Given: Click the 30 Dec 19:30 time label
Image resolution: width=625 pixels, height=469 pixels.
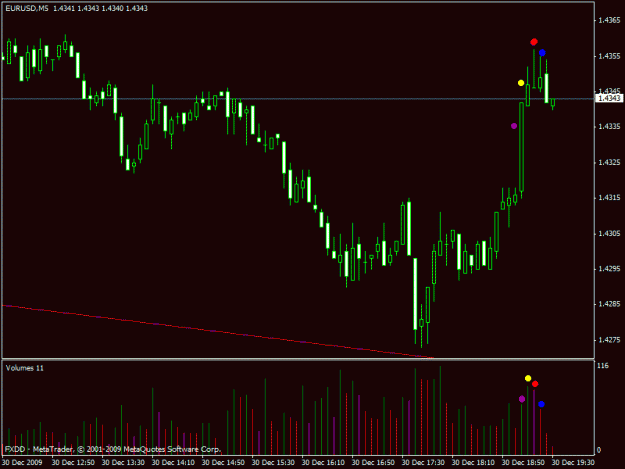Looking at the screenshot, I should (573, 462).
